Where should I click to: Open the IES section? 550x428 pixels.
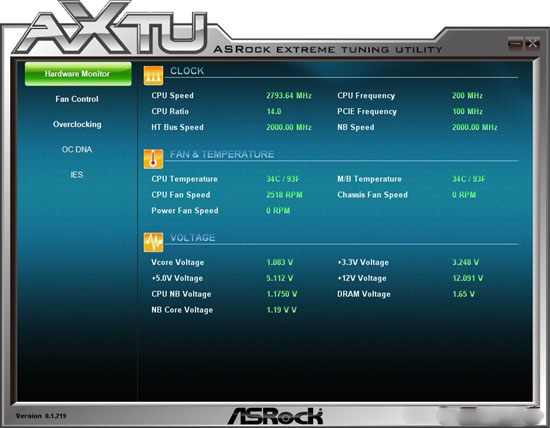coord(77,175)
